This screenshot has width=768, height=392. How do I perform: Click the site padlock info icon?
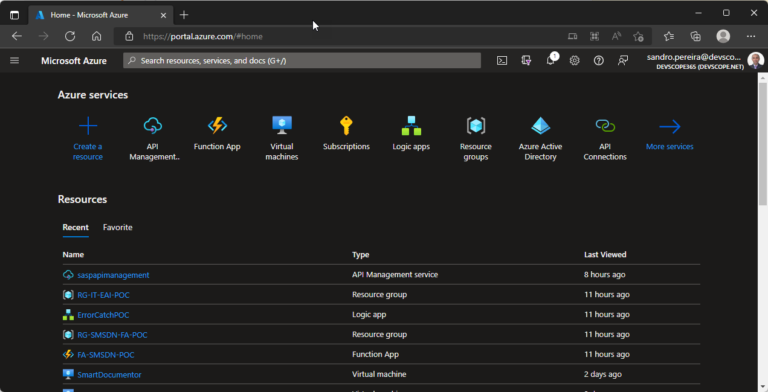coord(129,36)
